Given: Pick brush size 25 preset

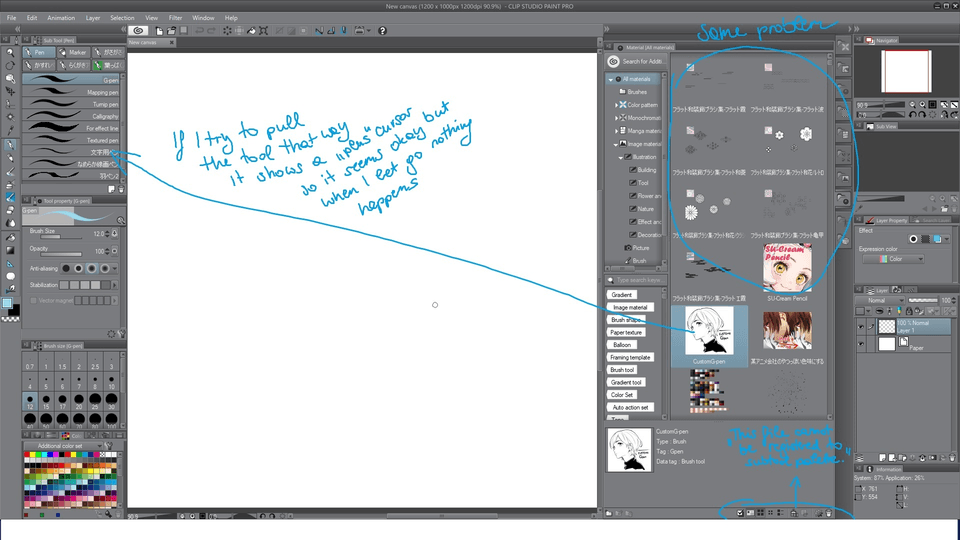Looking at the screenshot, I should pos(95,400).
